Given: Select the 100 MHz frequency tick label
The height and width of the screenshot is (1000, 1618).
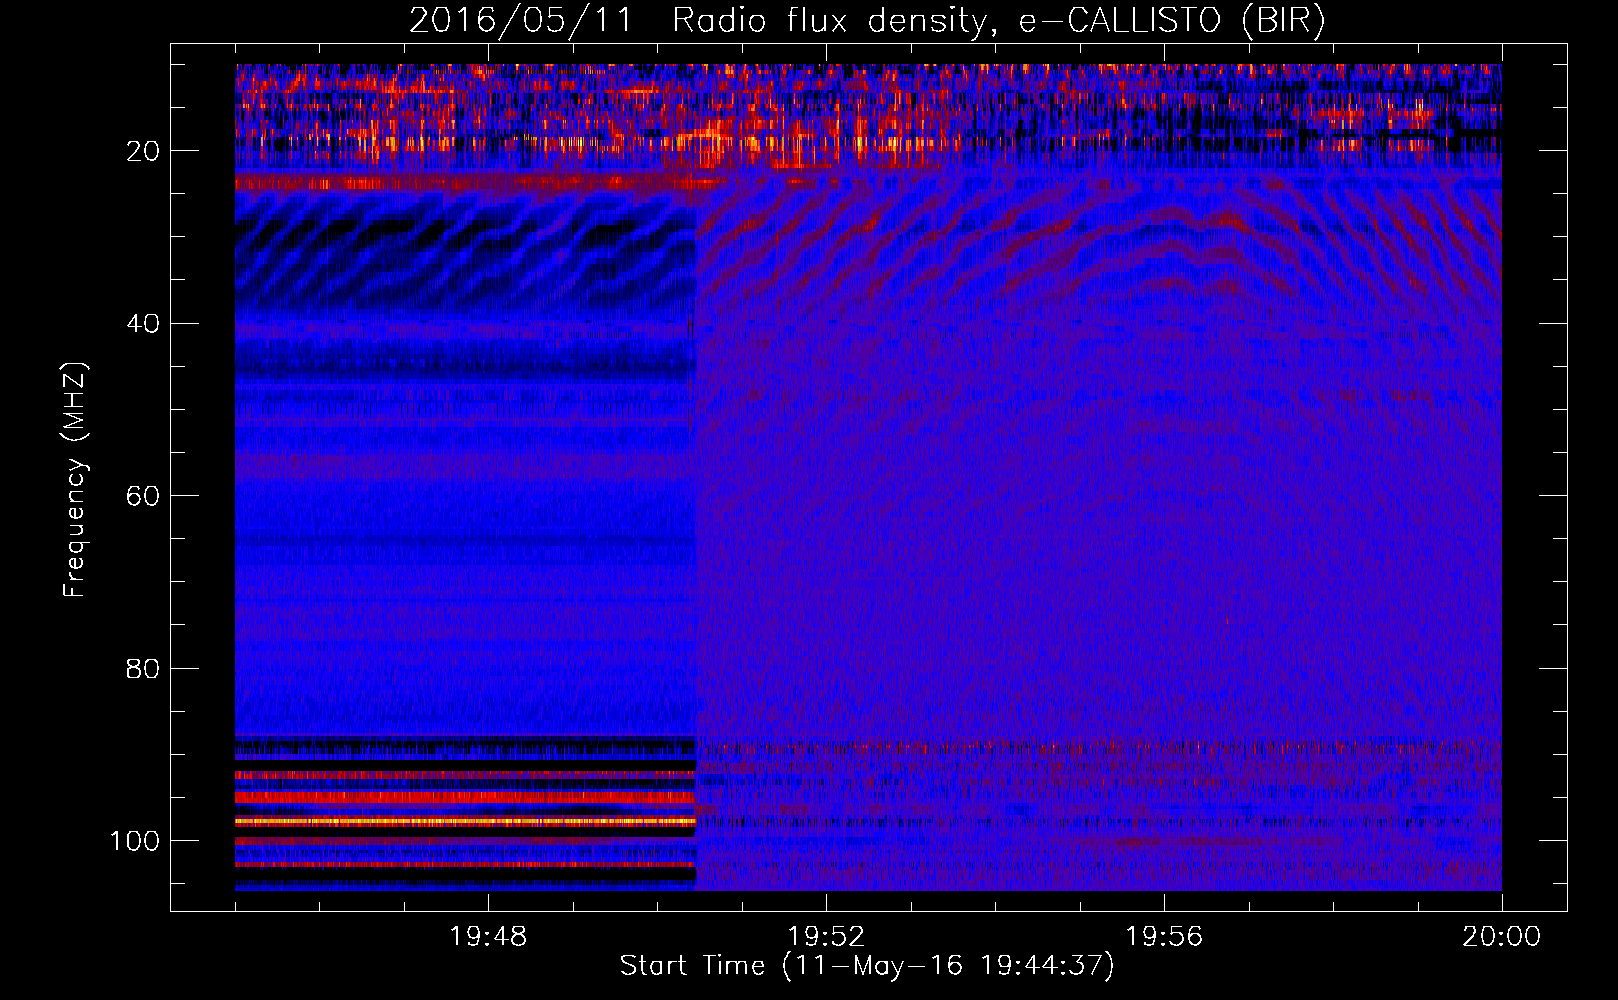Looking at the screenshot, I should [x=135, y=841].
